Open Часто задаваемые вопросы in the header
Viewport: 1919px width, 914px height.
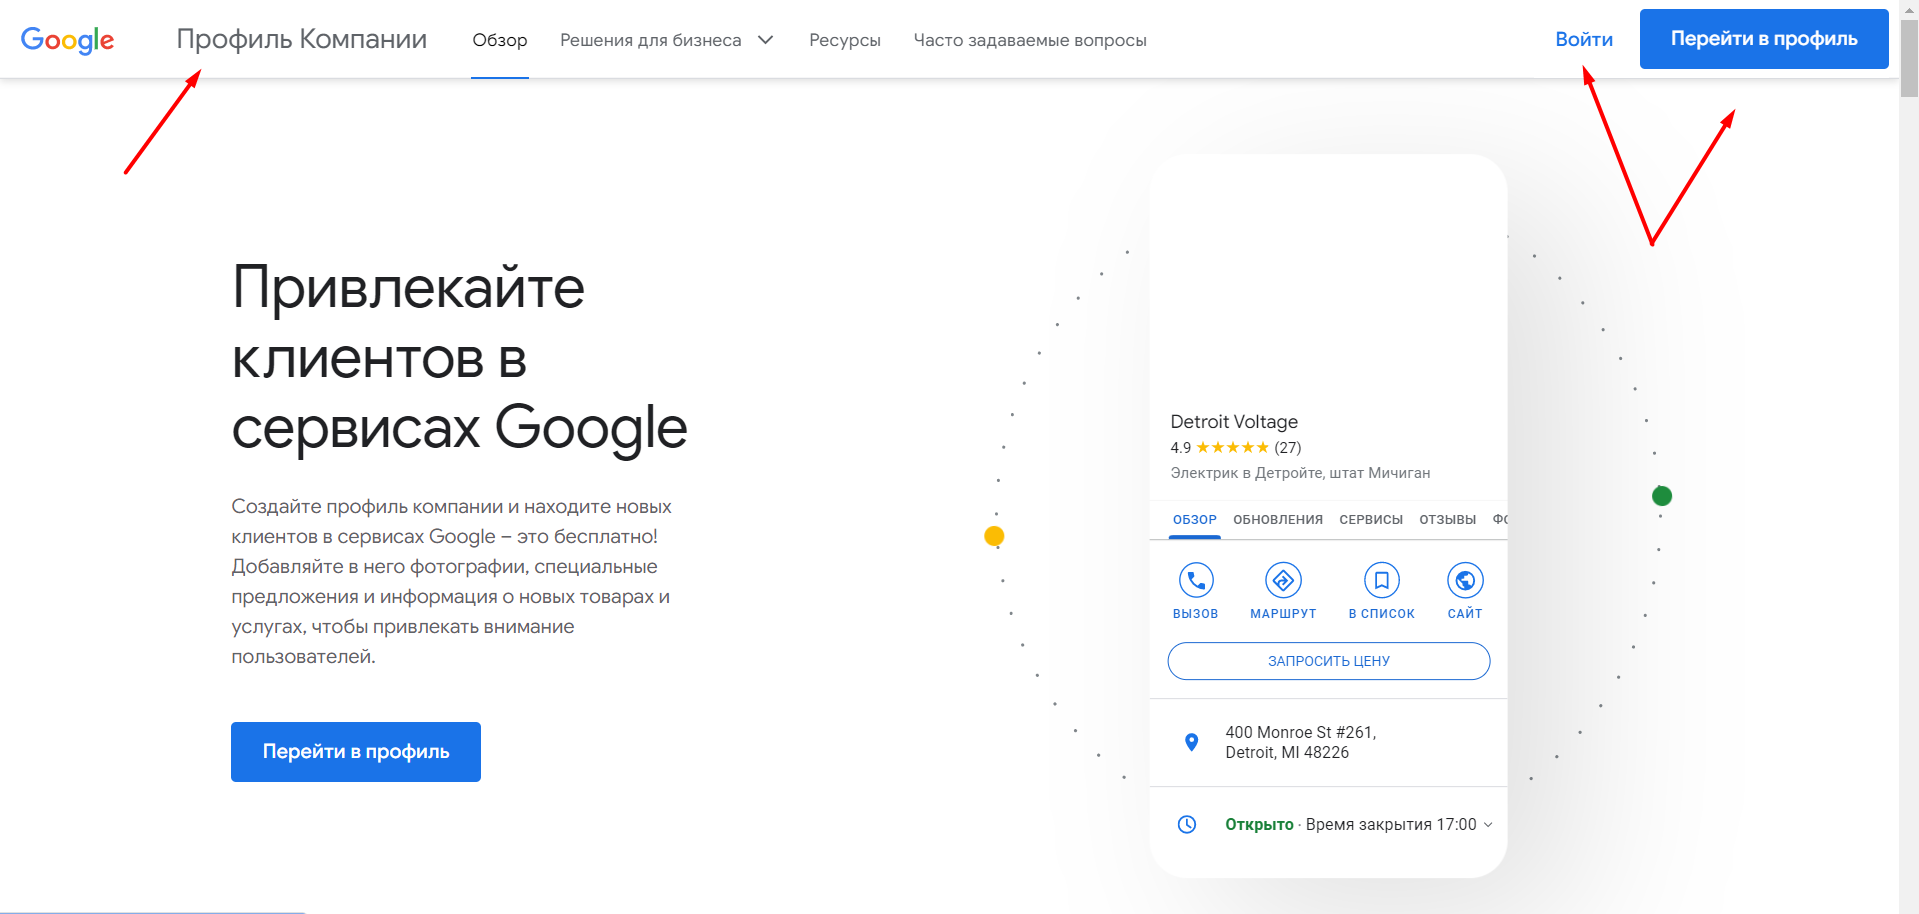click(x=1030, y=40)
